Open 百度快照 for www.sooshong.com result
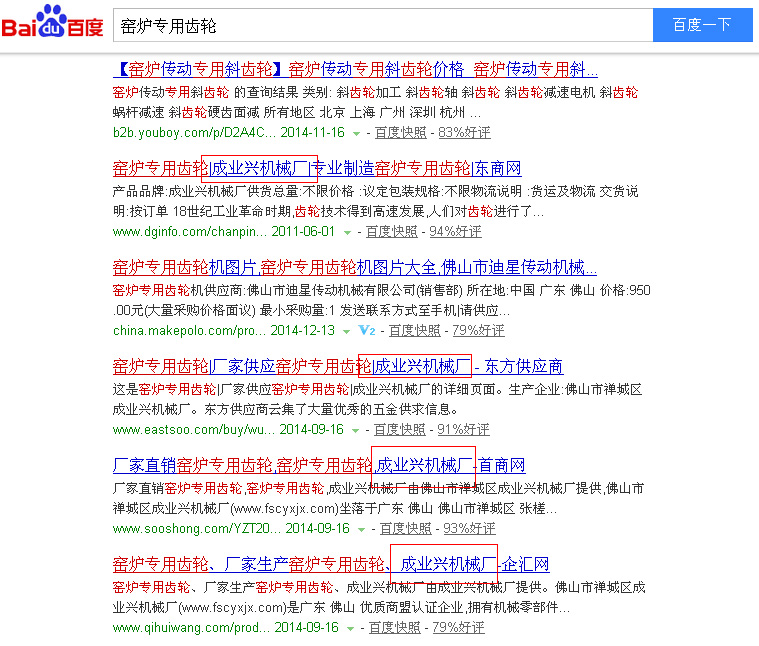The width and height of the screenshot is (759, 646). pyautogui.click(x=405, y=529)
